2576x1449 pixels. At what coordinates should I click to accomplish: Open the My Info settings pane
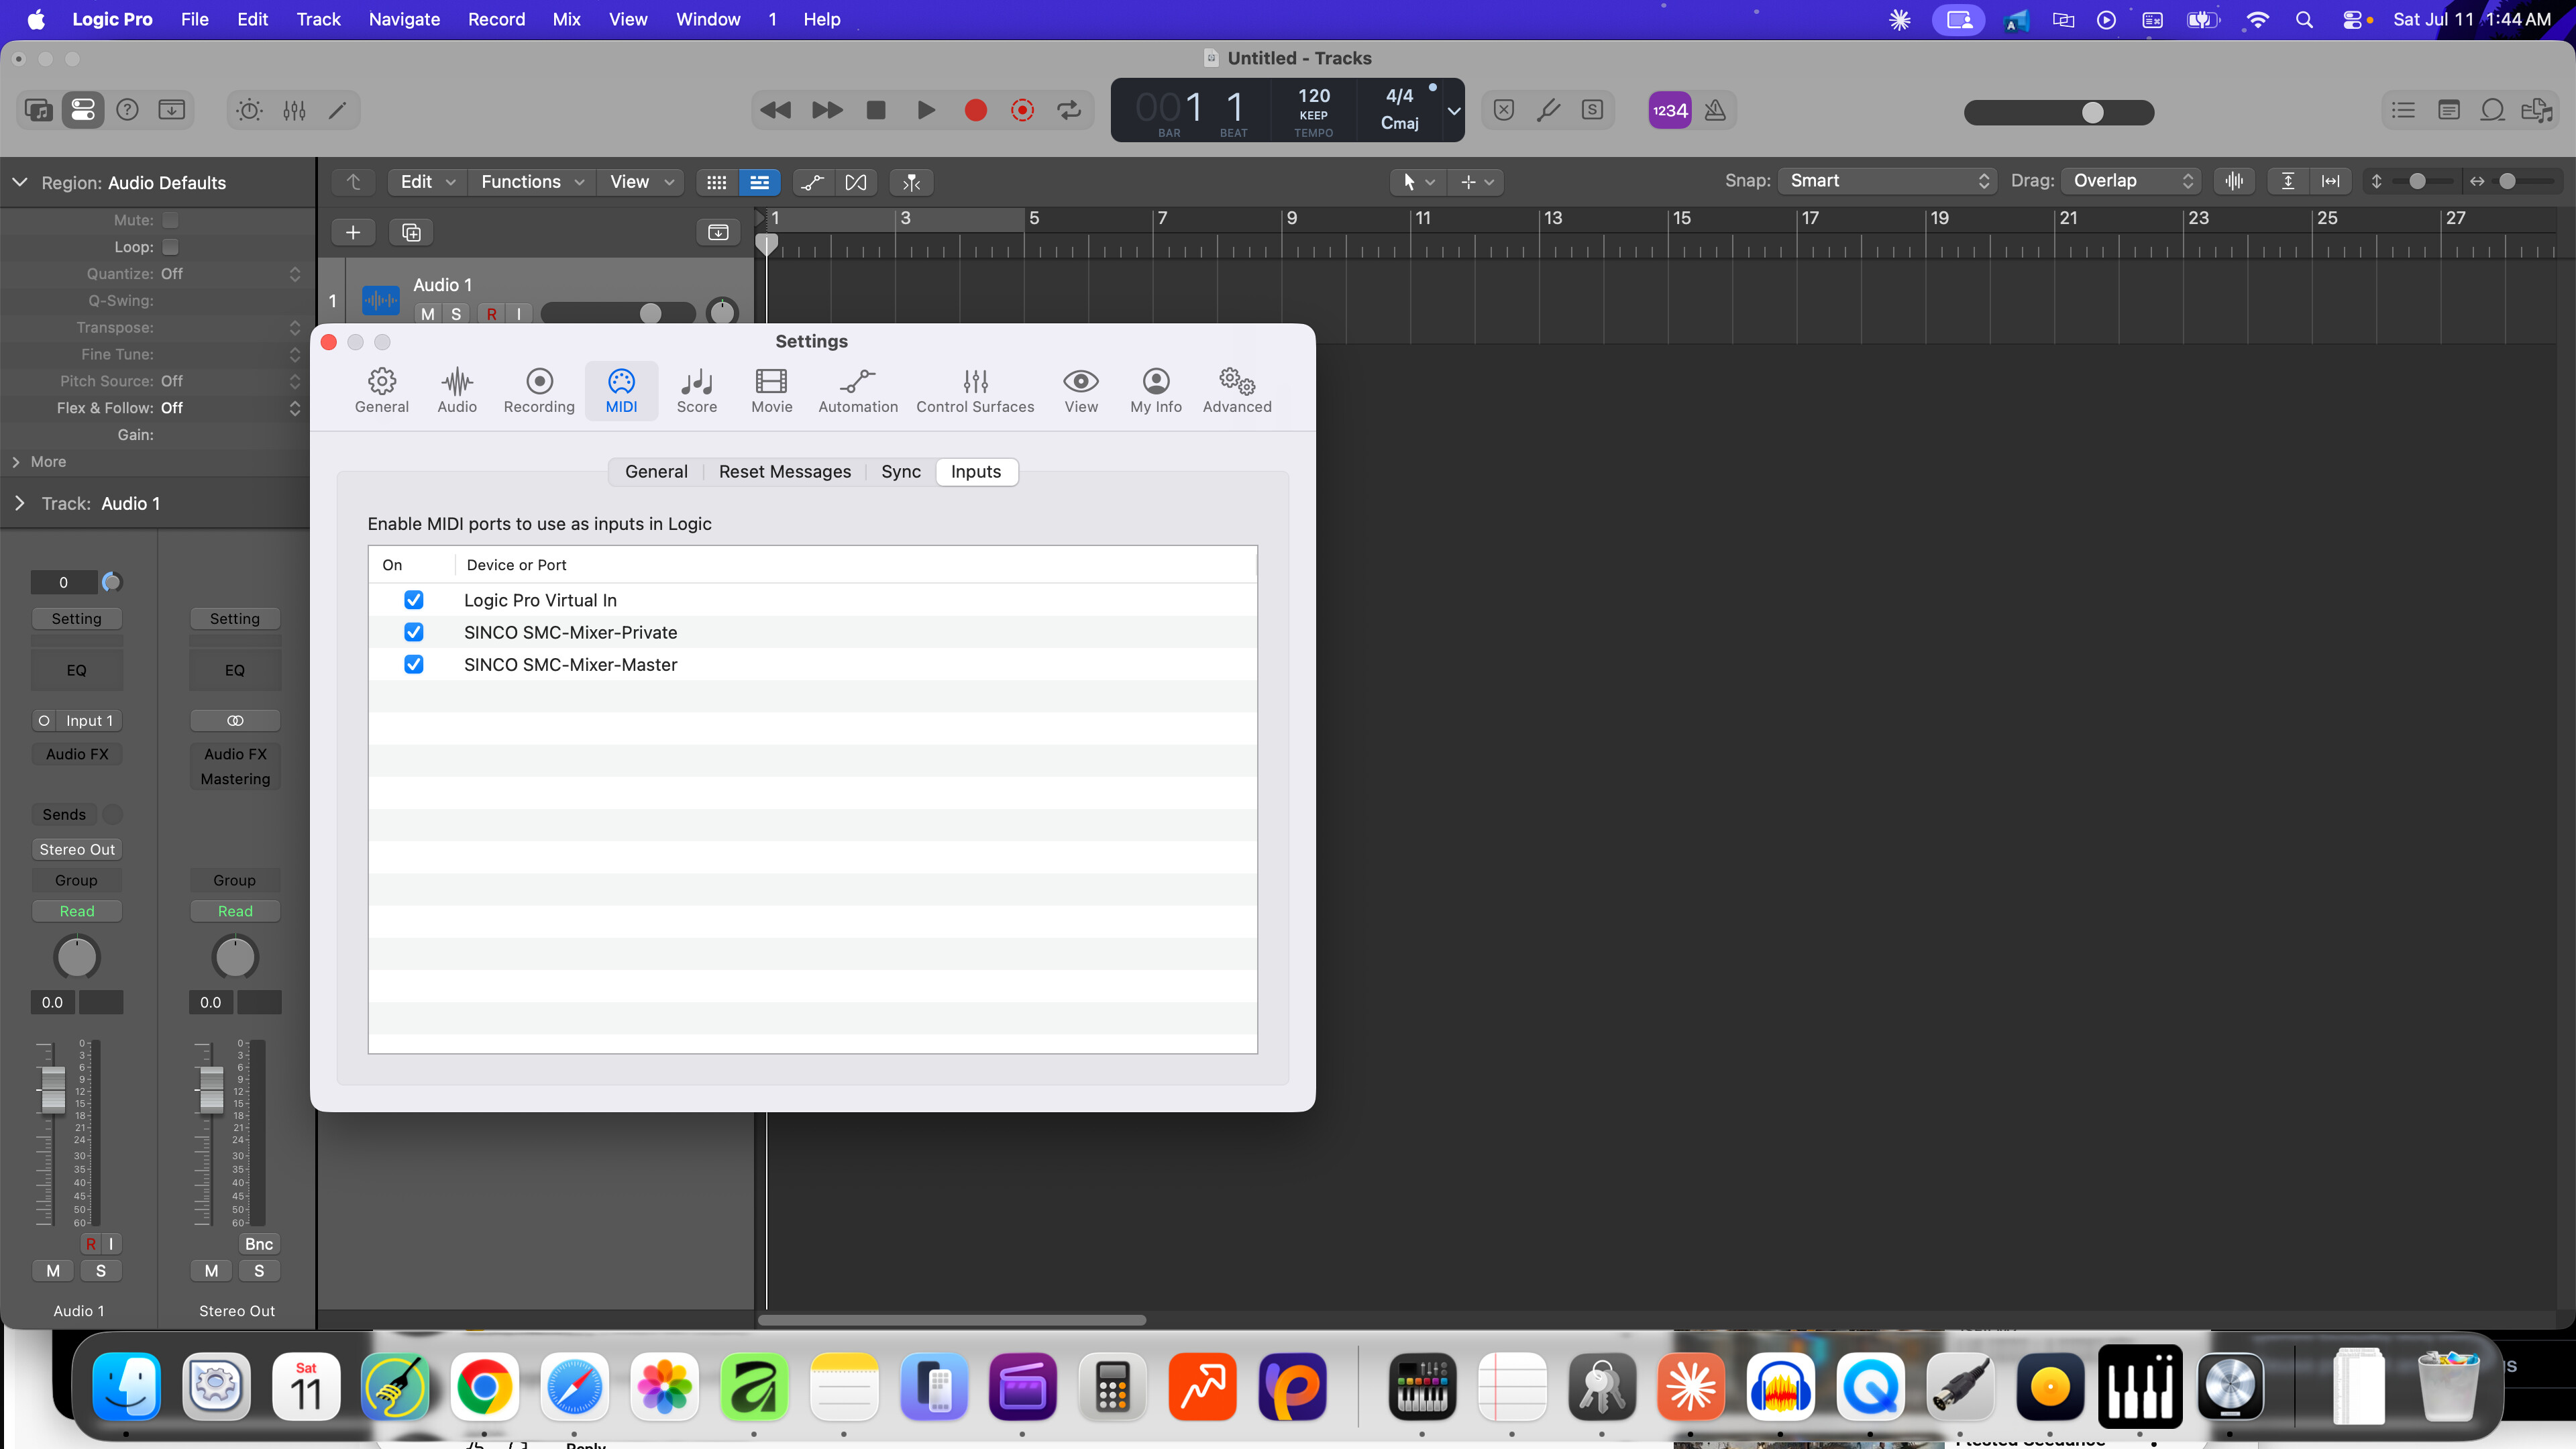click(x=1156, y=390)
